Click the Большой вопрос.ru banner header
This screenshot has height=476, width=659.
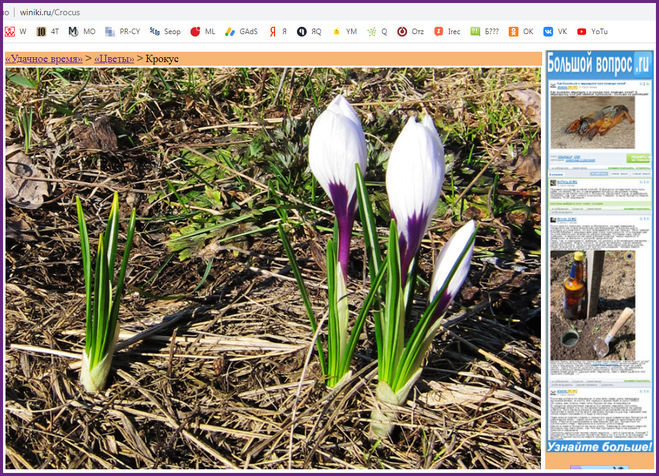(x=598, y=62)
